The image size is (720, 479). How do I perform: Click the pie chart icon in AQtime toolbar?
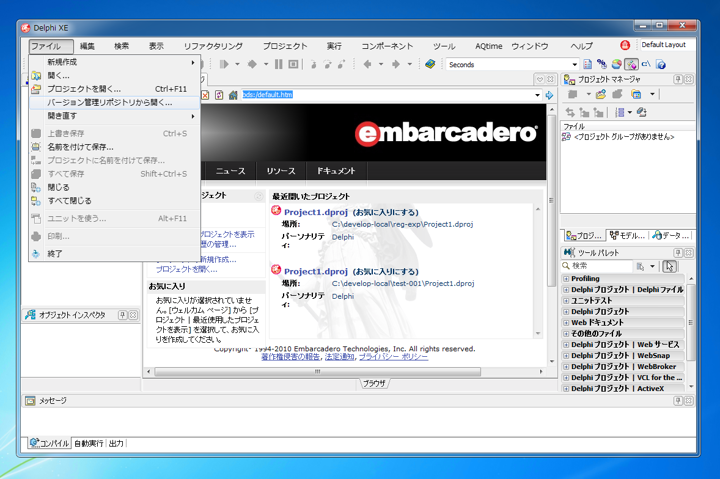617,64
